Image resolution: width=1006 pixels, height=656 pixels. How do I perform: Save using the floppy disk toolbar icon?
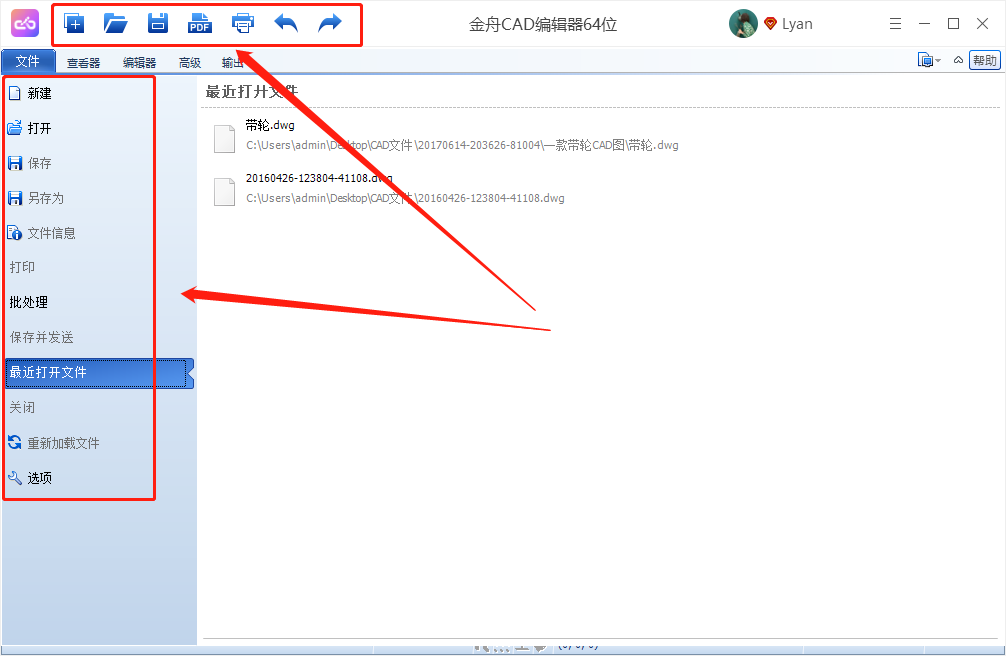158,24
